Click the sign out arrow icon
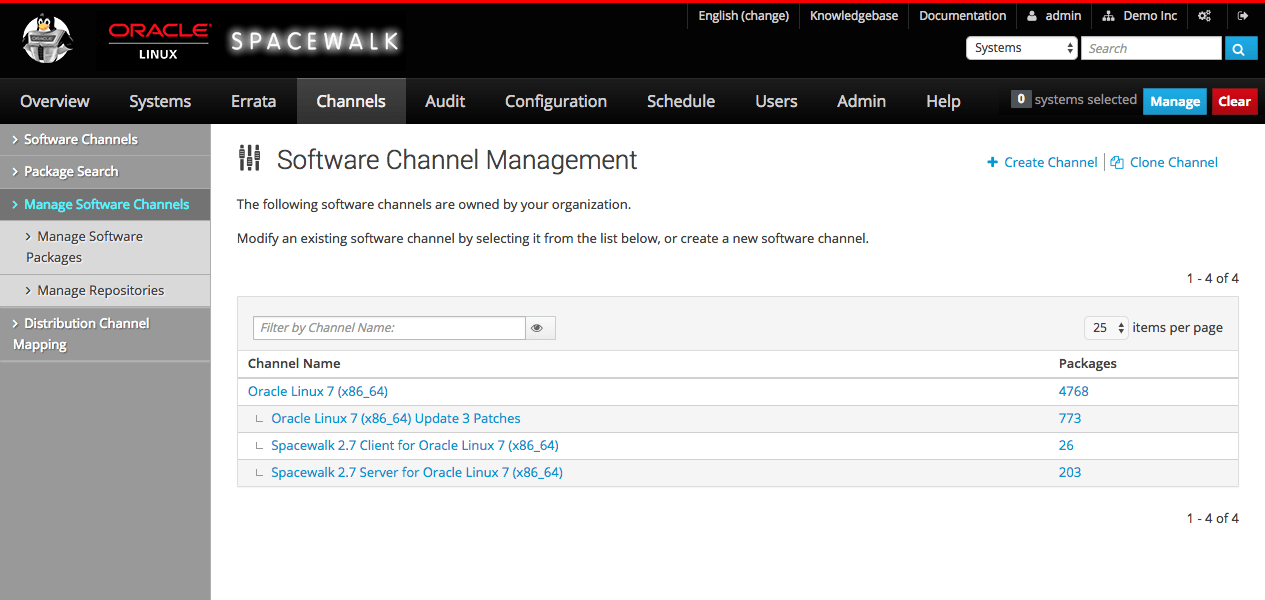The image size is (1265, 600). (x=1243, y=16)
